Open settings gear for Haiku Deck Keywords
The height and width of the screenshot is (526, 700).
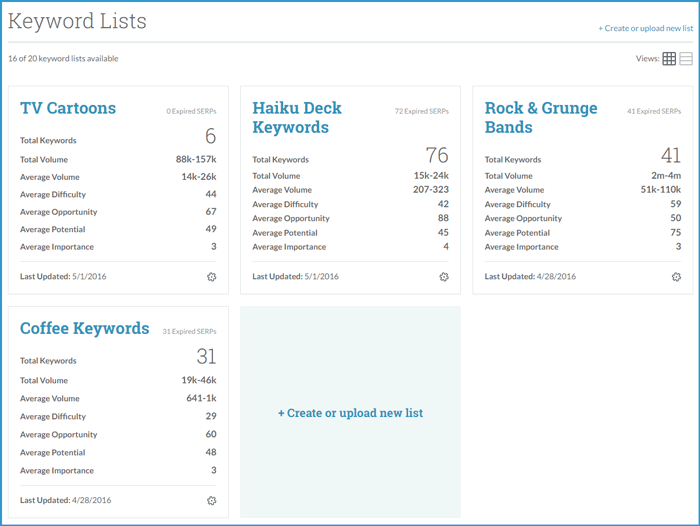(x=444, y=277)
